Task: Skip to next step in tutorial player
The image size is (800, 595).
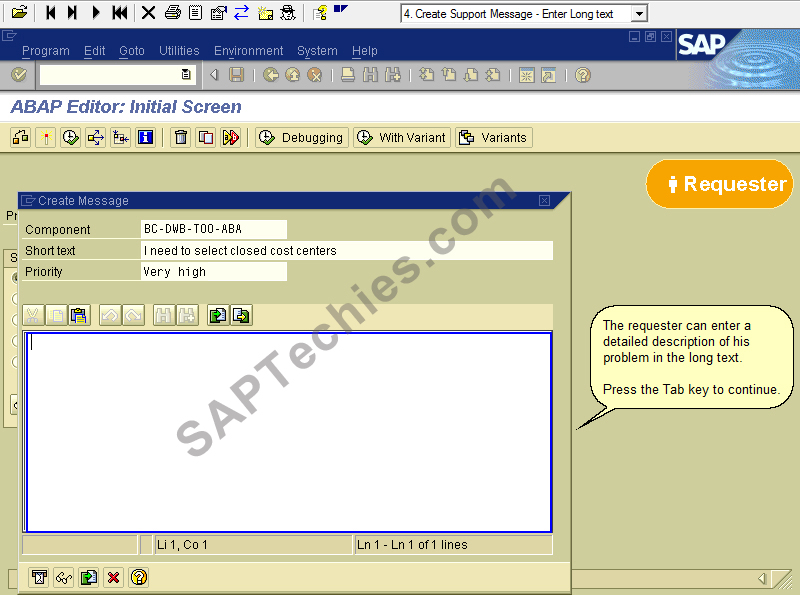Action: click(x=72, y=12)
